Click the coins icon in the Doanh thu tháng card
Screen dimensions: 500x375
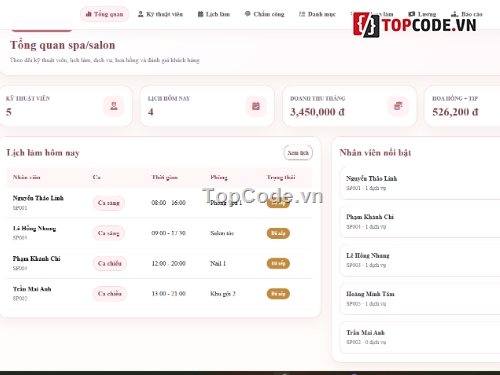[398, 106]
